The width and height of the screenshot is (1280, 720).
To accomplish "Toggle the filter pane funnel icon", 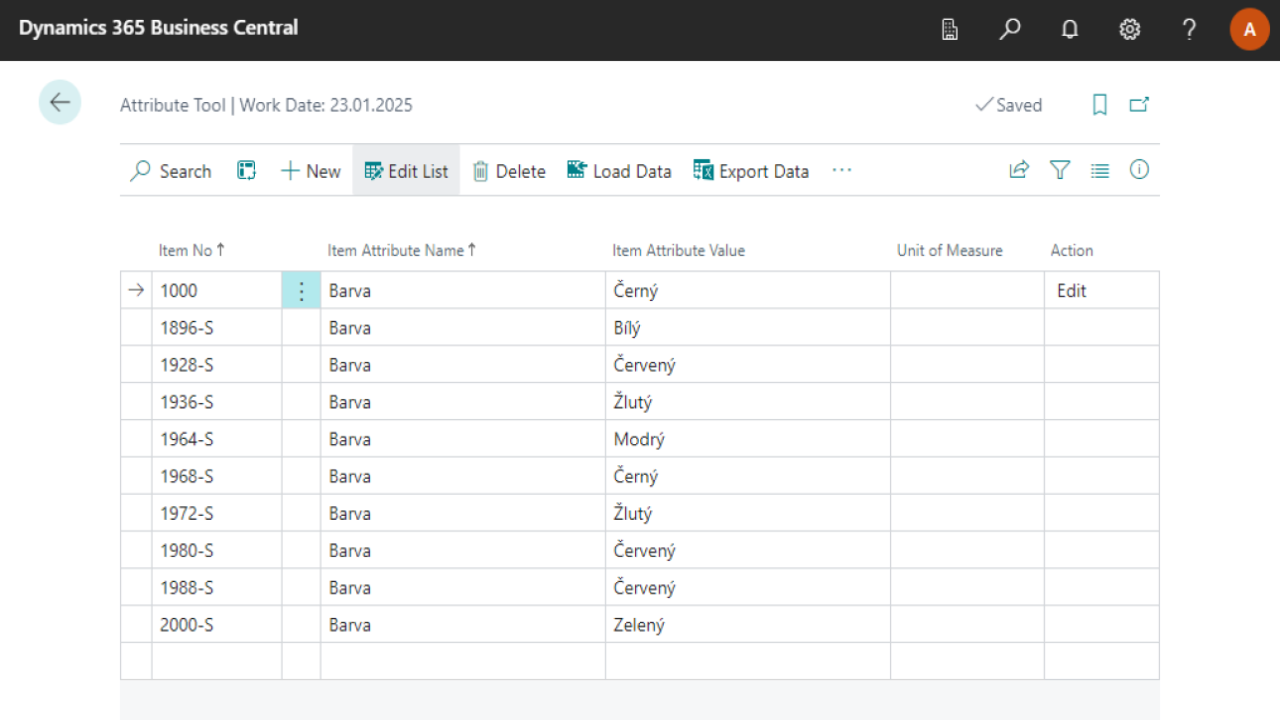I will (1060, 170).
